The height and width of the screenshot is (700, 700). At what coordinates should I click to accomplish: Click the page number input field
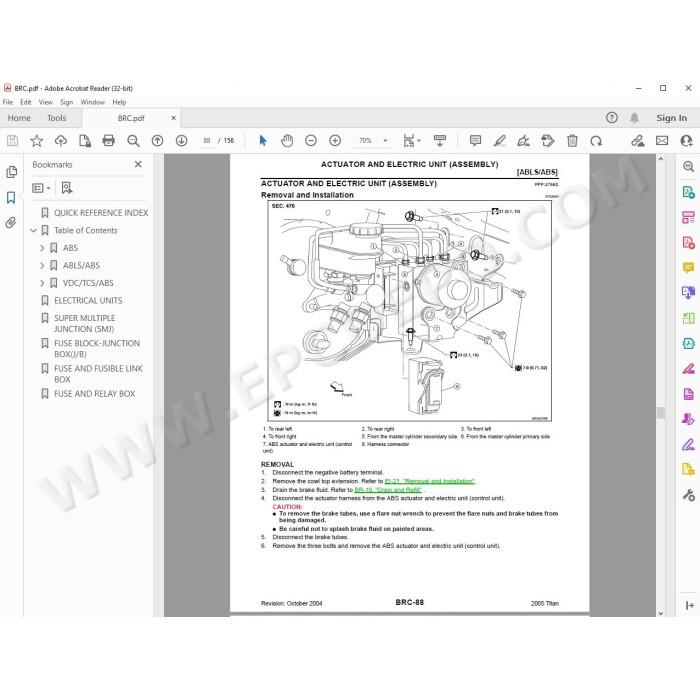click(207, 141)
